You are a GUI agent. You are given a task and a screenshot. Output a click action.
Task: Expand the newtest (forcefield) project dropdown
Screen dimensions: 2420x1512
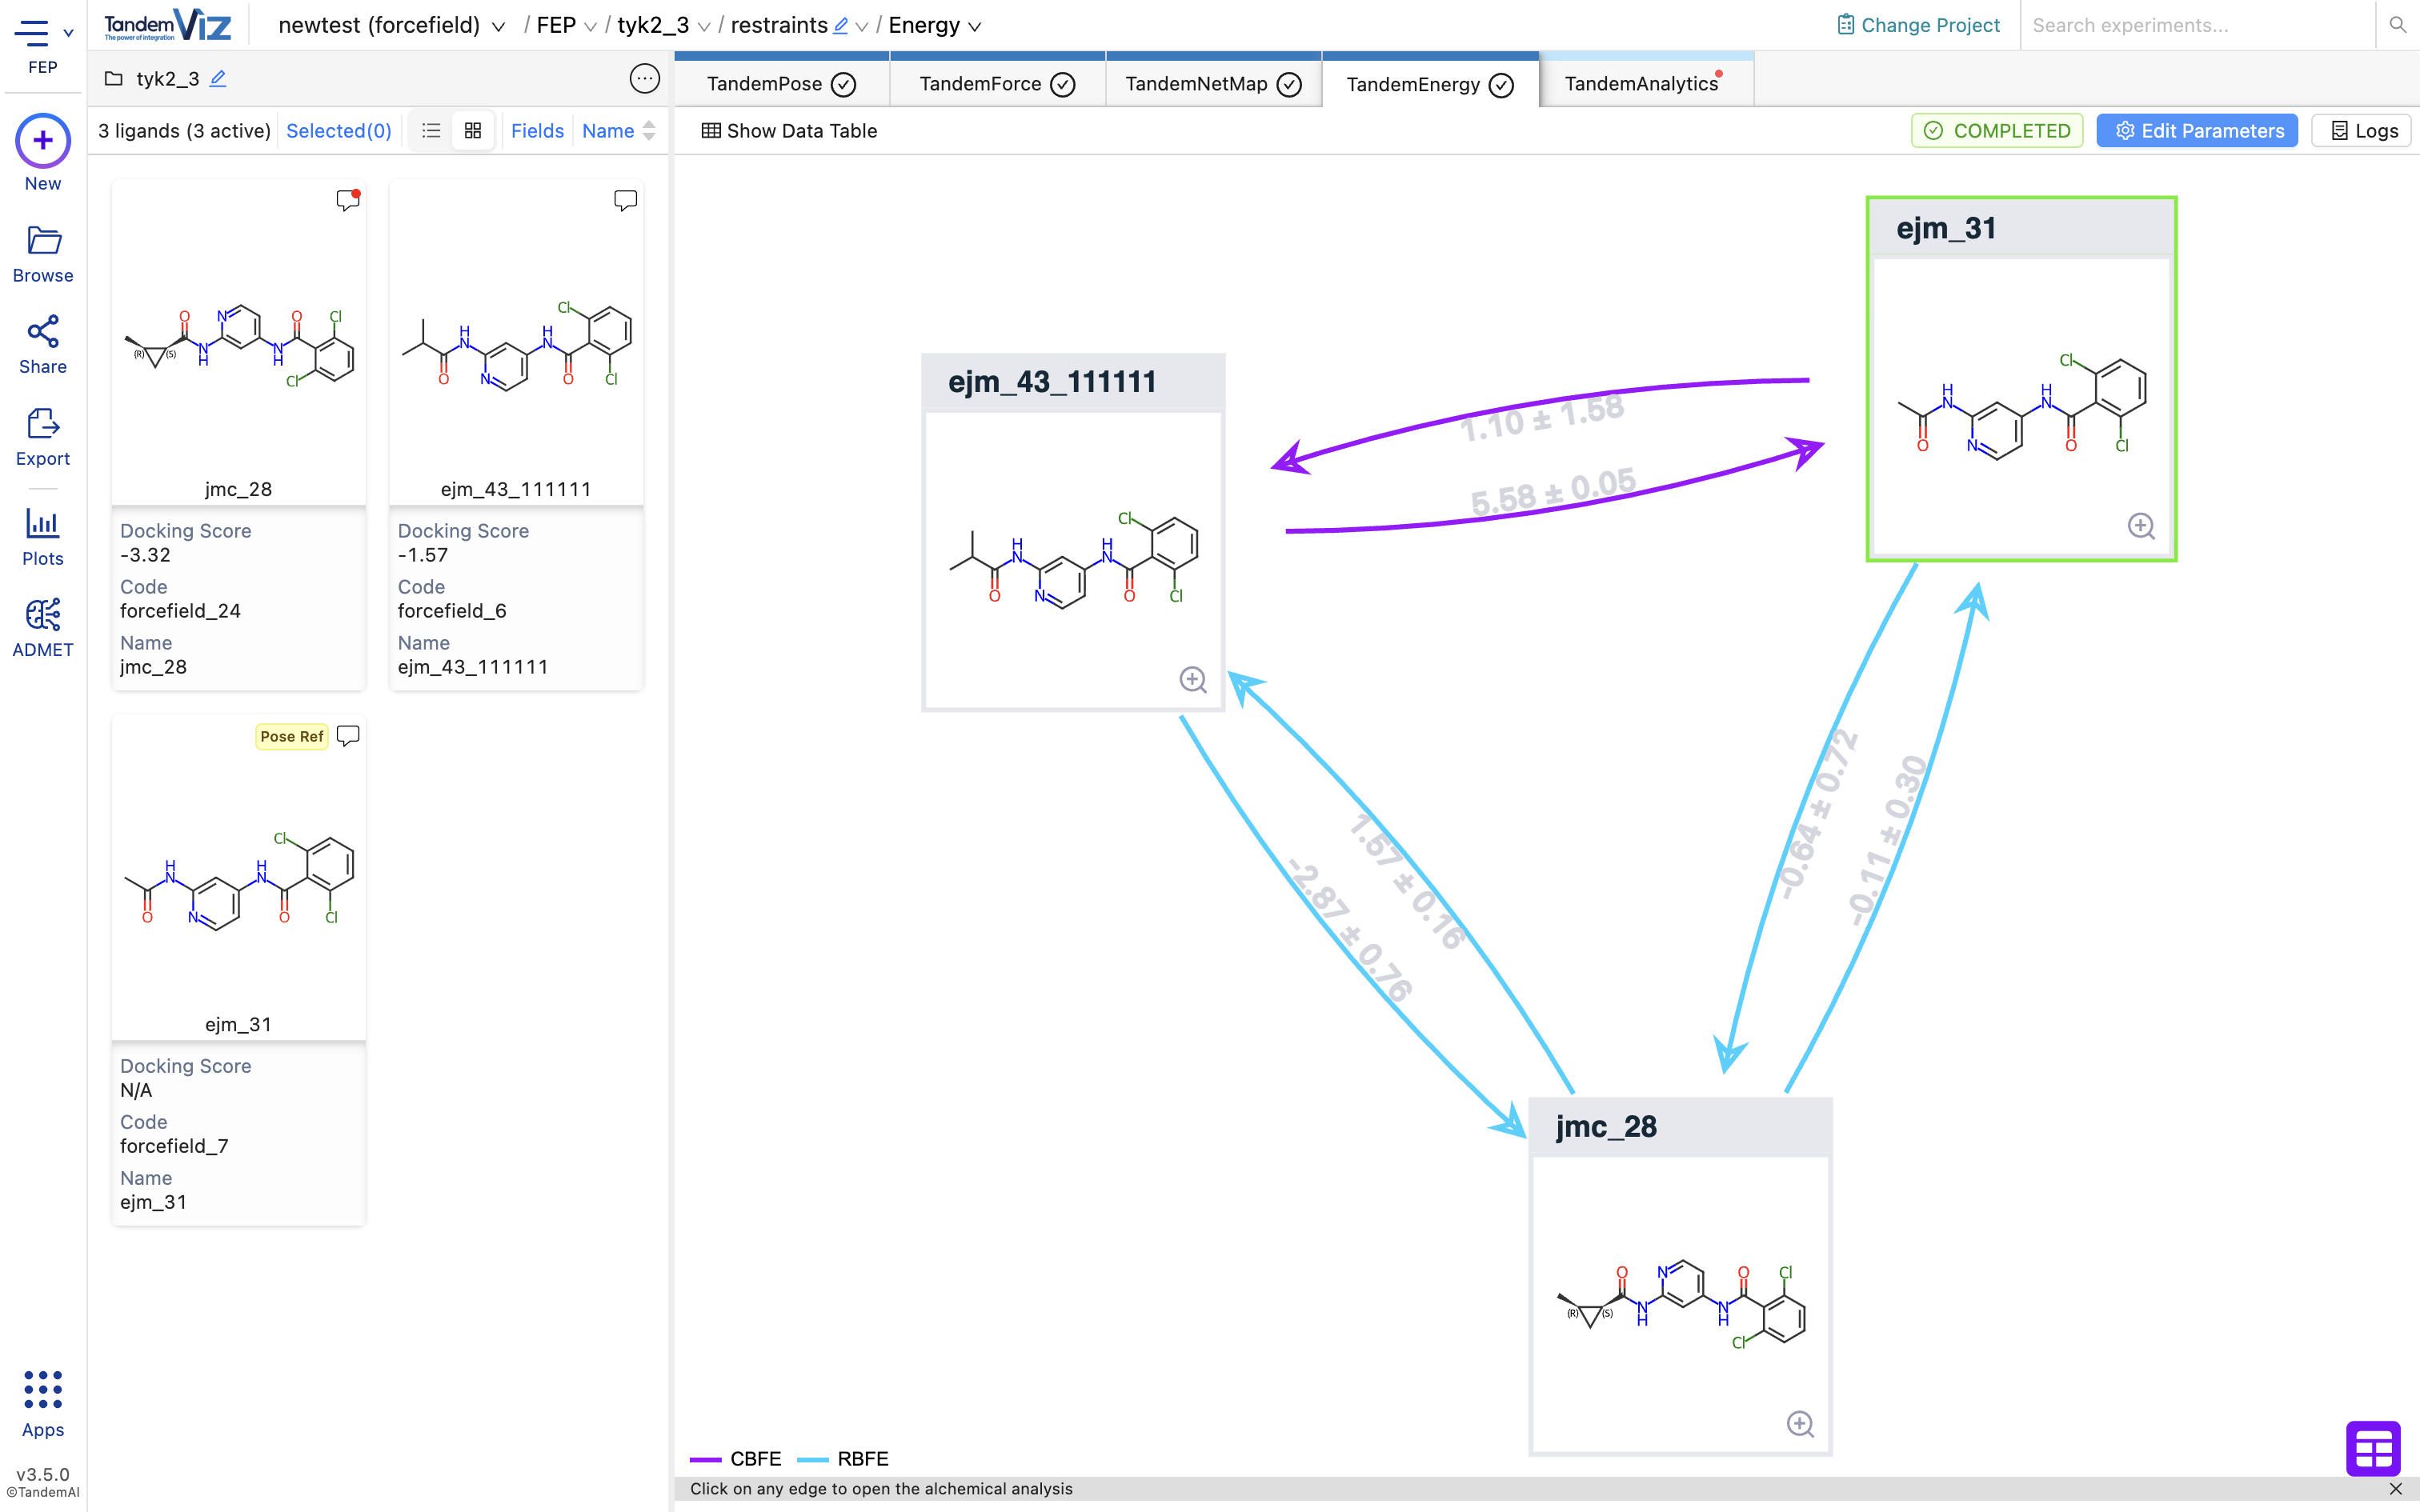coord(498,27)
